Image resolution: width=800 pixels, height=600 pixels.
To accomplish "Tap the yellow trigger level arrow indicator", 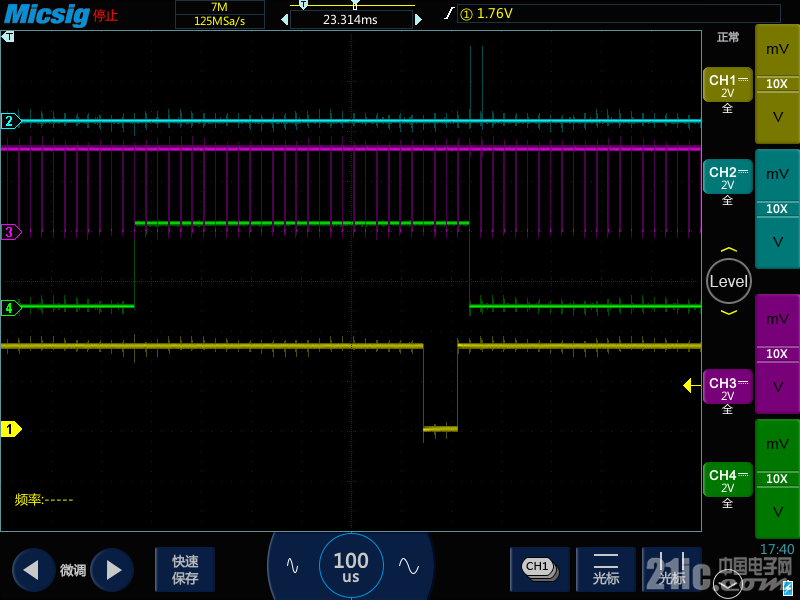I will (691, 385).
